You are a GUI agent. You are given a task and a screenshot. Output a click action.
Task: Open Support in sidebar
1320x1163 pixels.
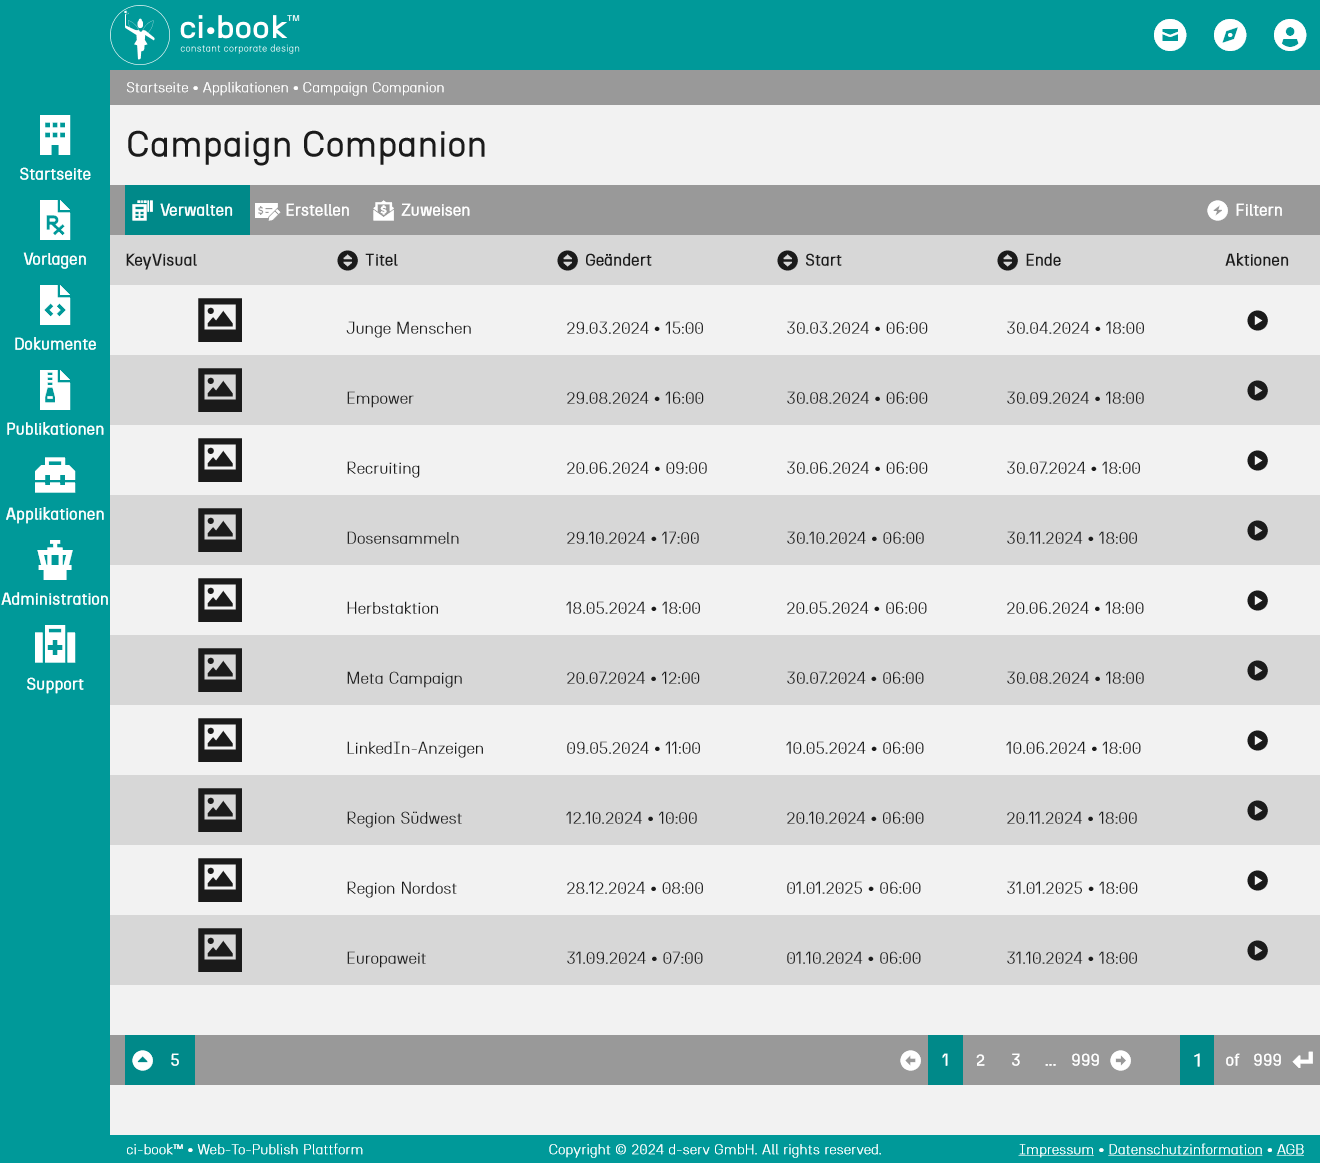[55, 658]
